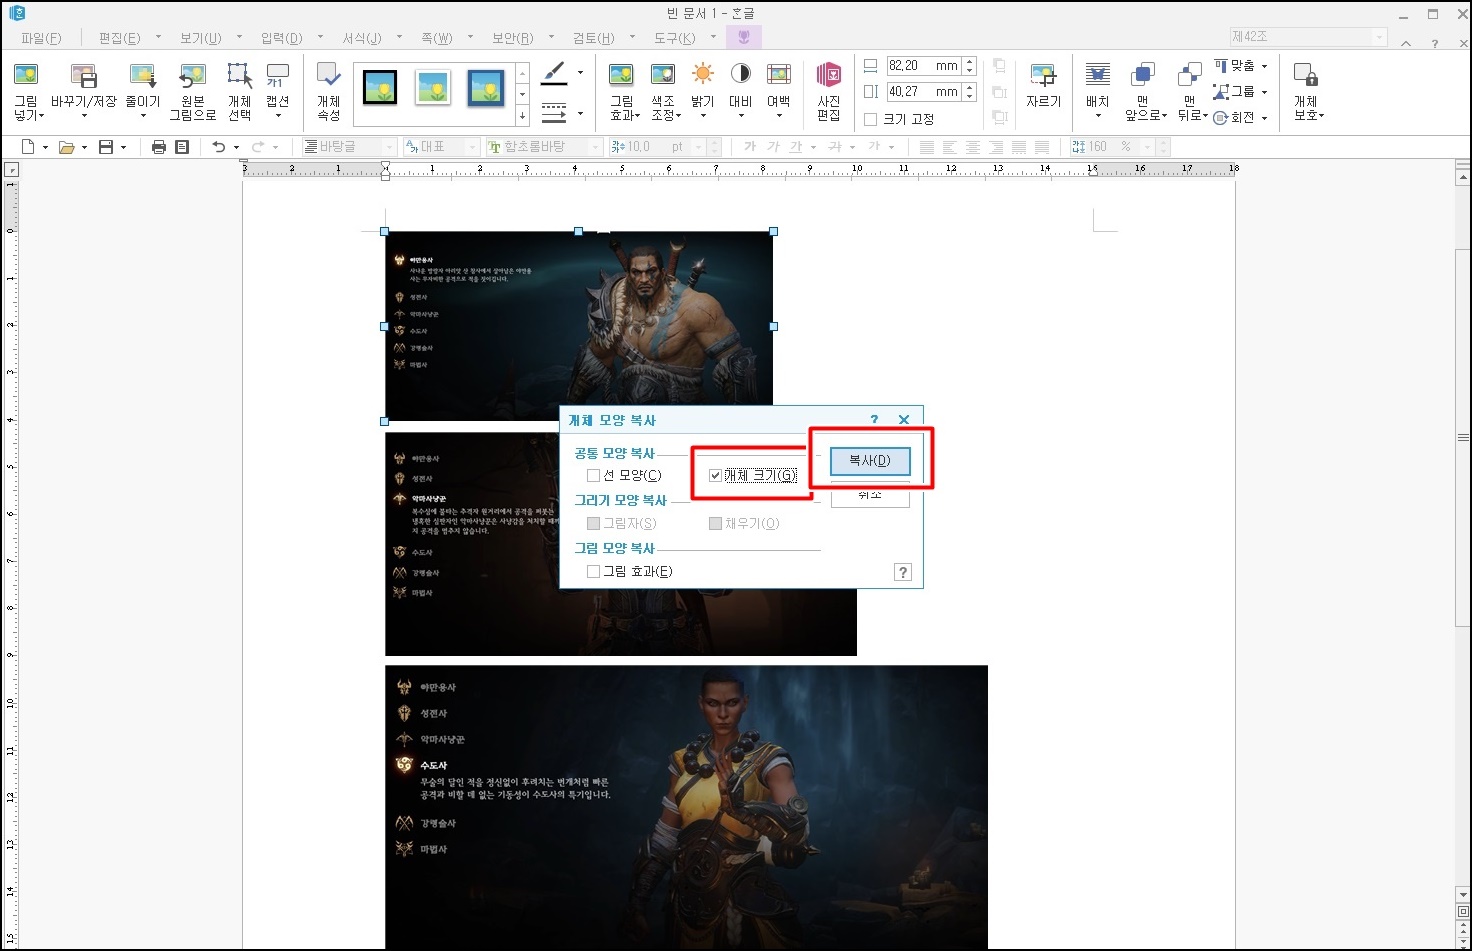Collapse the ribbon with the up chevron
This screenshot has width=1472, height=951.
coord(1407,43)
